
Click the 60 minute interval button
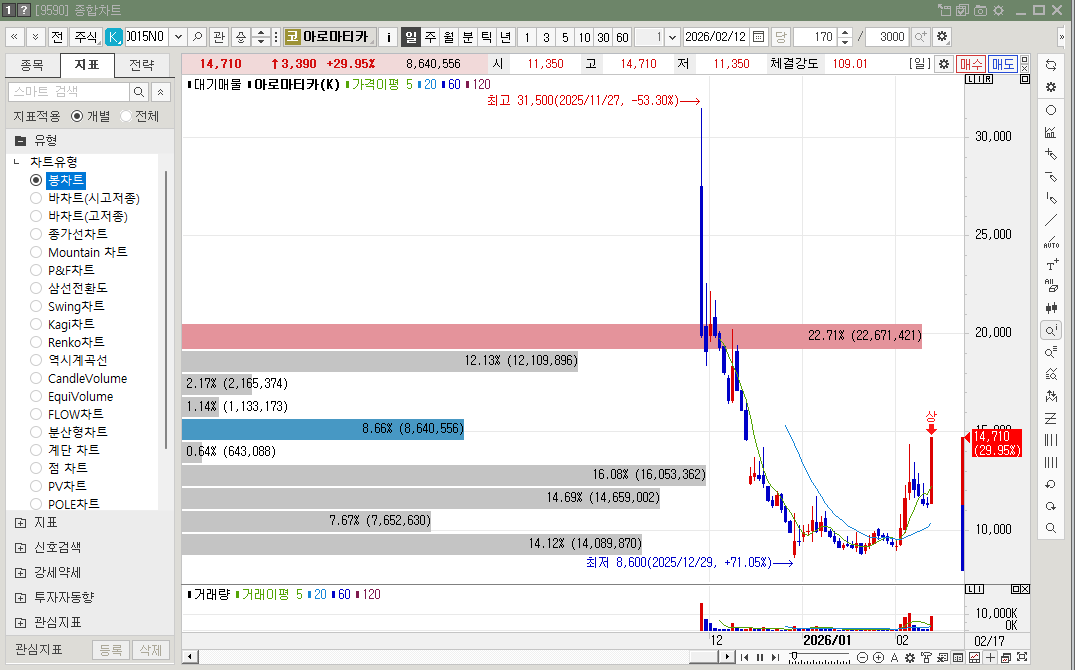click(622, 37)
